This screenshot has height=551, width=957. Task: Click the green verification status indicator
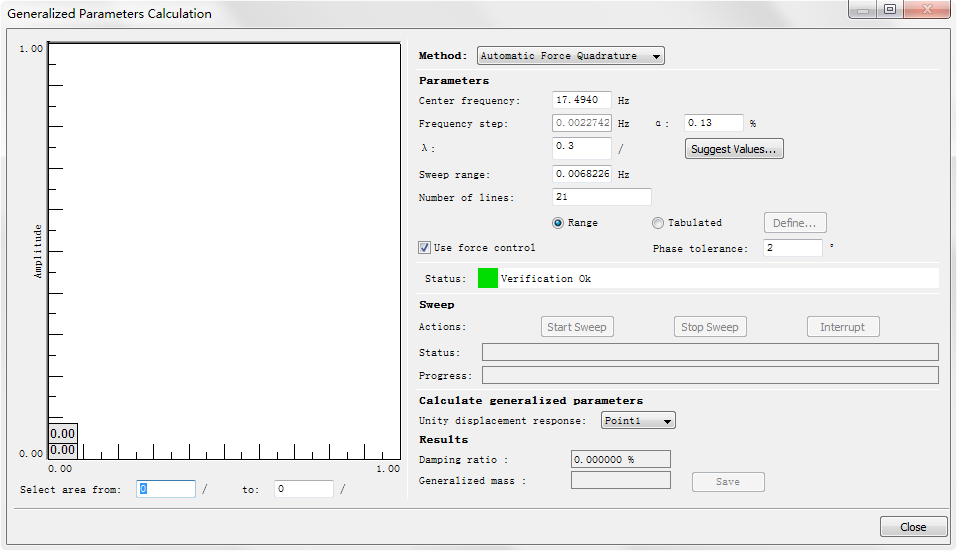click(488, 278)
